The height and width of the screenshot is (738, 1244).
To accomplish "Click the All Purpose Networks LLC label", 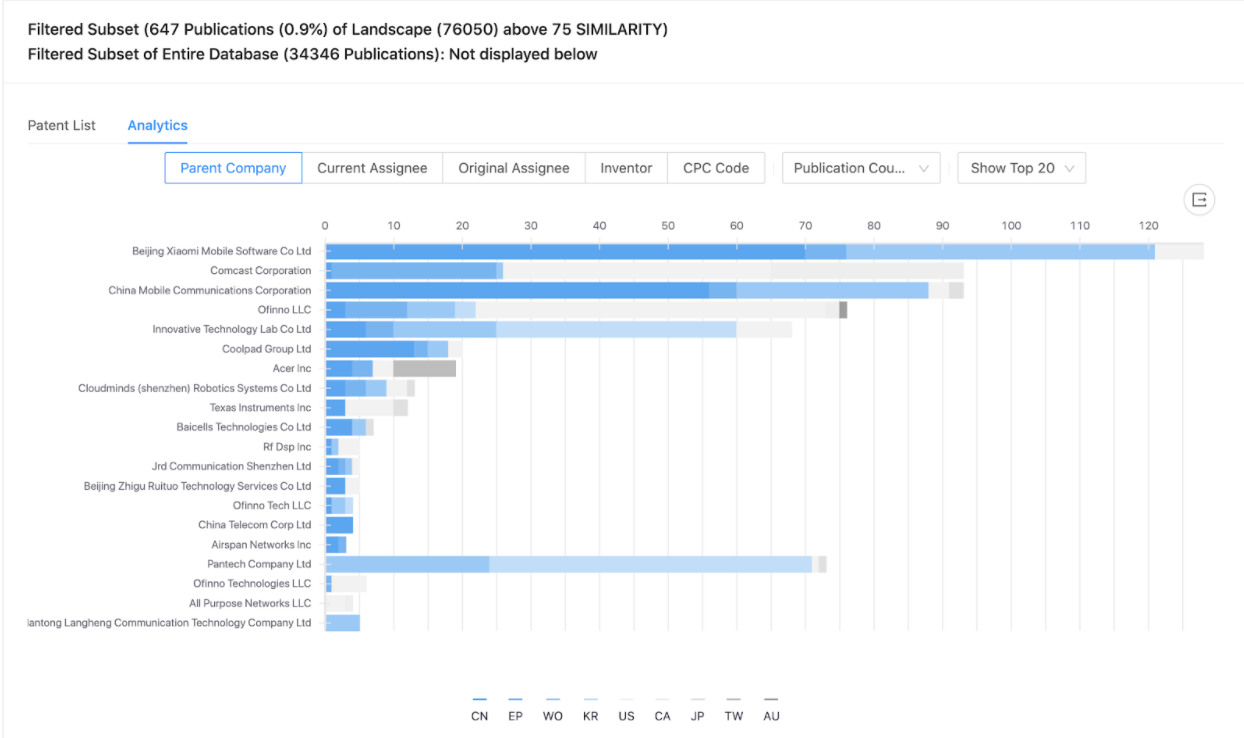I will tap(250, 603).
